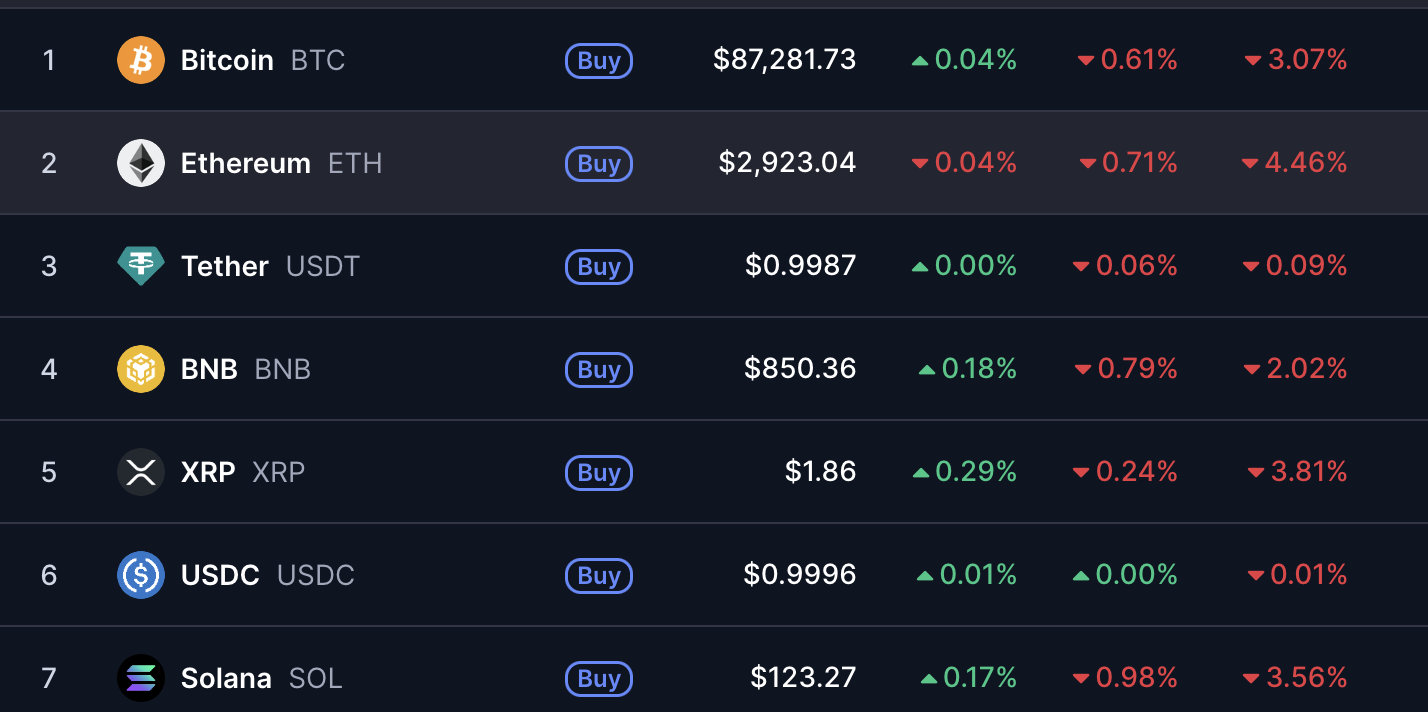This screenshot has width=1428, height=712.
Task: Select the Tether USDT icon
Action: [x=141, y=266]
